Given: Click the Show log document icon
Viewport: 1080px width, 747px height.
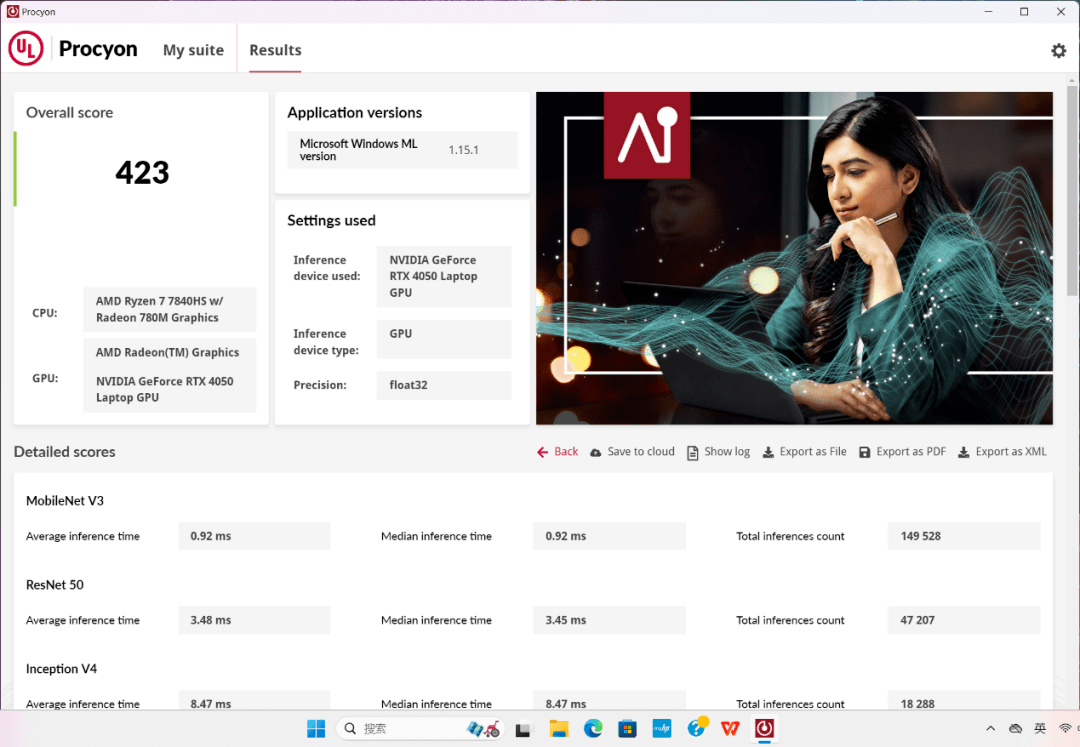Looking at the screenshot, I should coord(692,452).
